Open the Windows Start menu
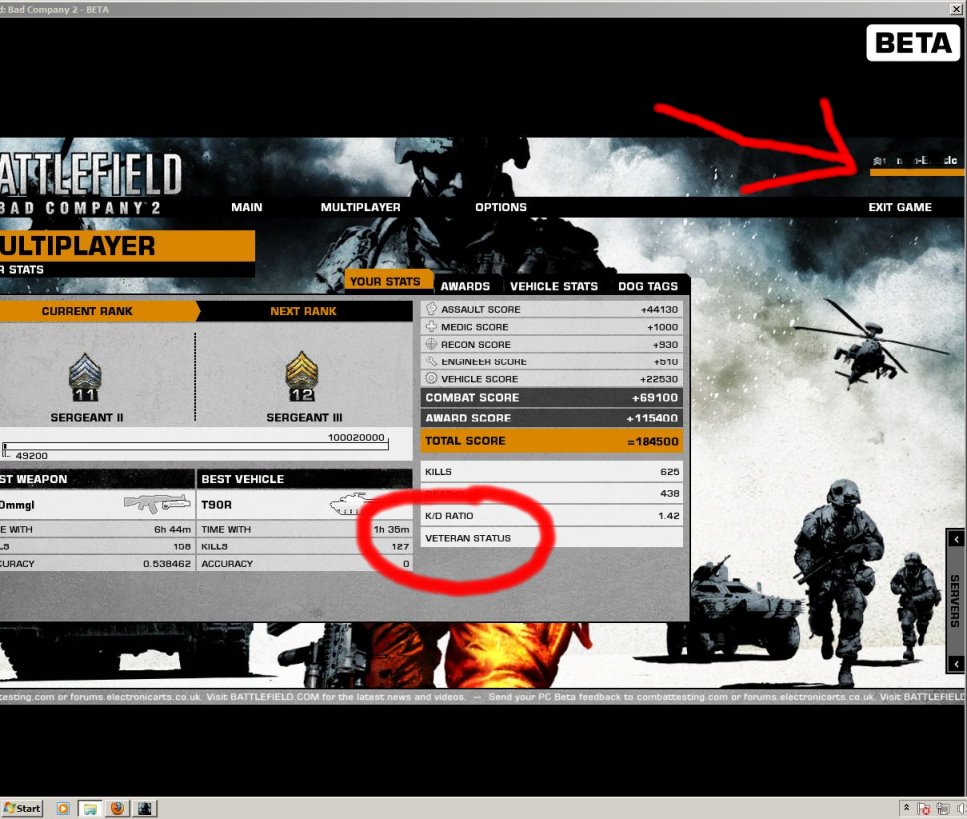The width and height of the screenshot is (967, 819). pos(22,808)
